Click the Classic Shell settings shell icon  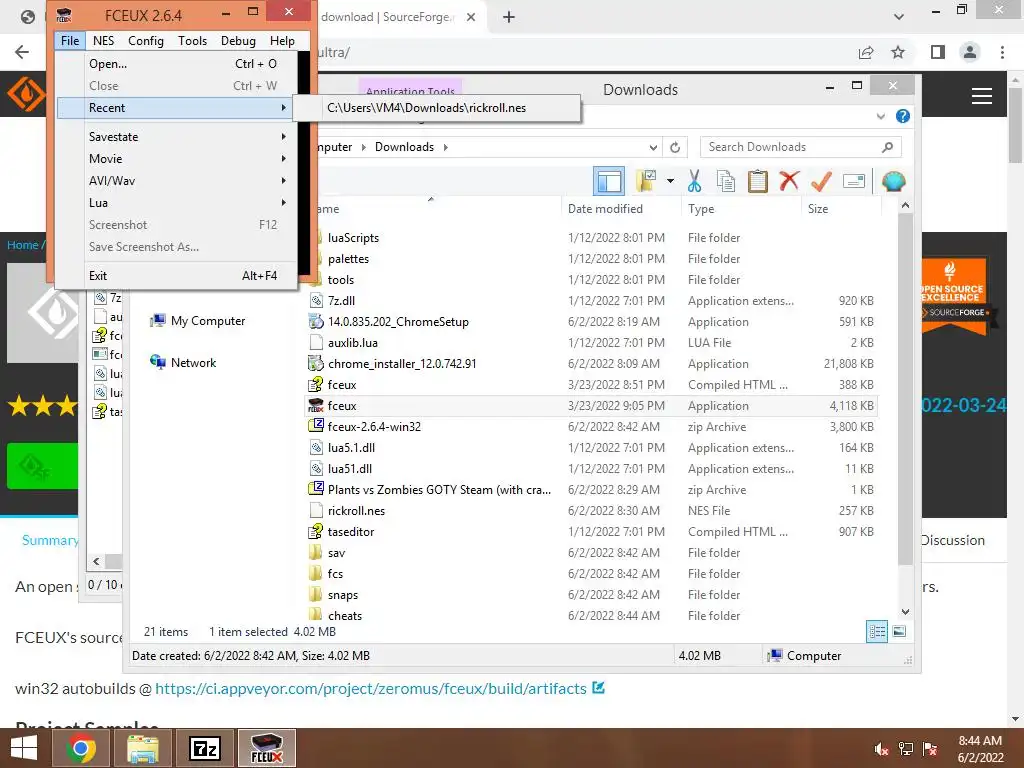tap(893, 181)
